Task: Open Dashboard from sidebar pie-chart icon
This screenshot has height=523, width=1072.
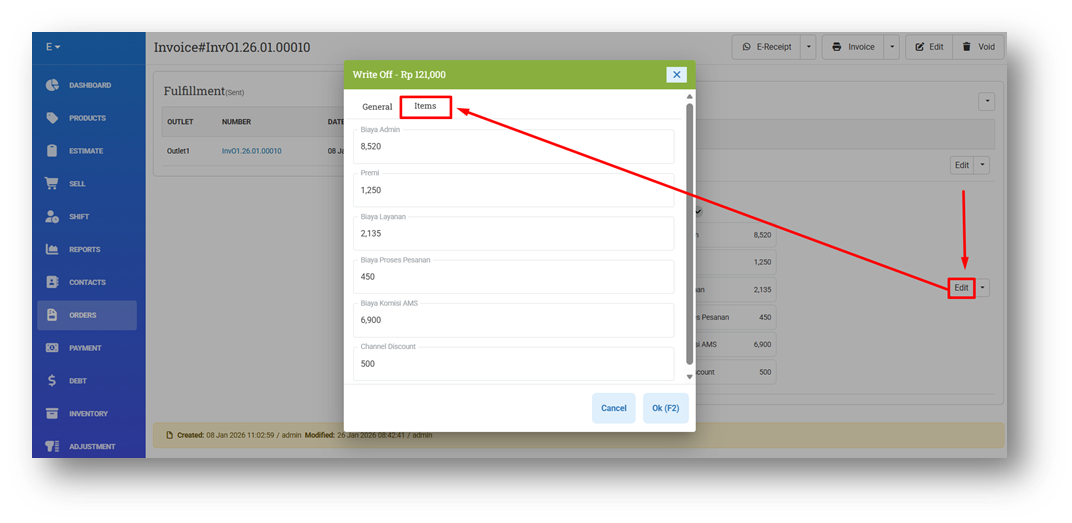Action: tap(52, 85)
